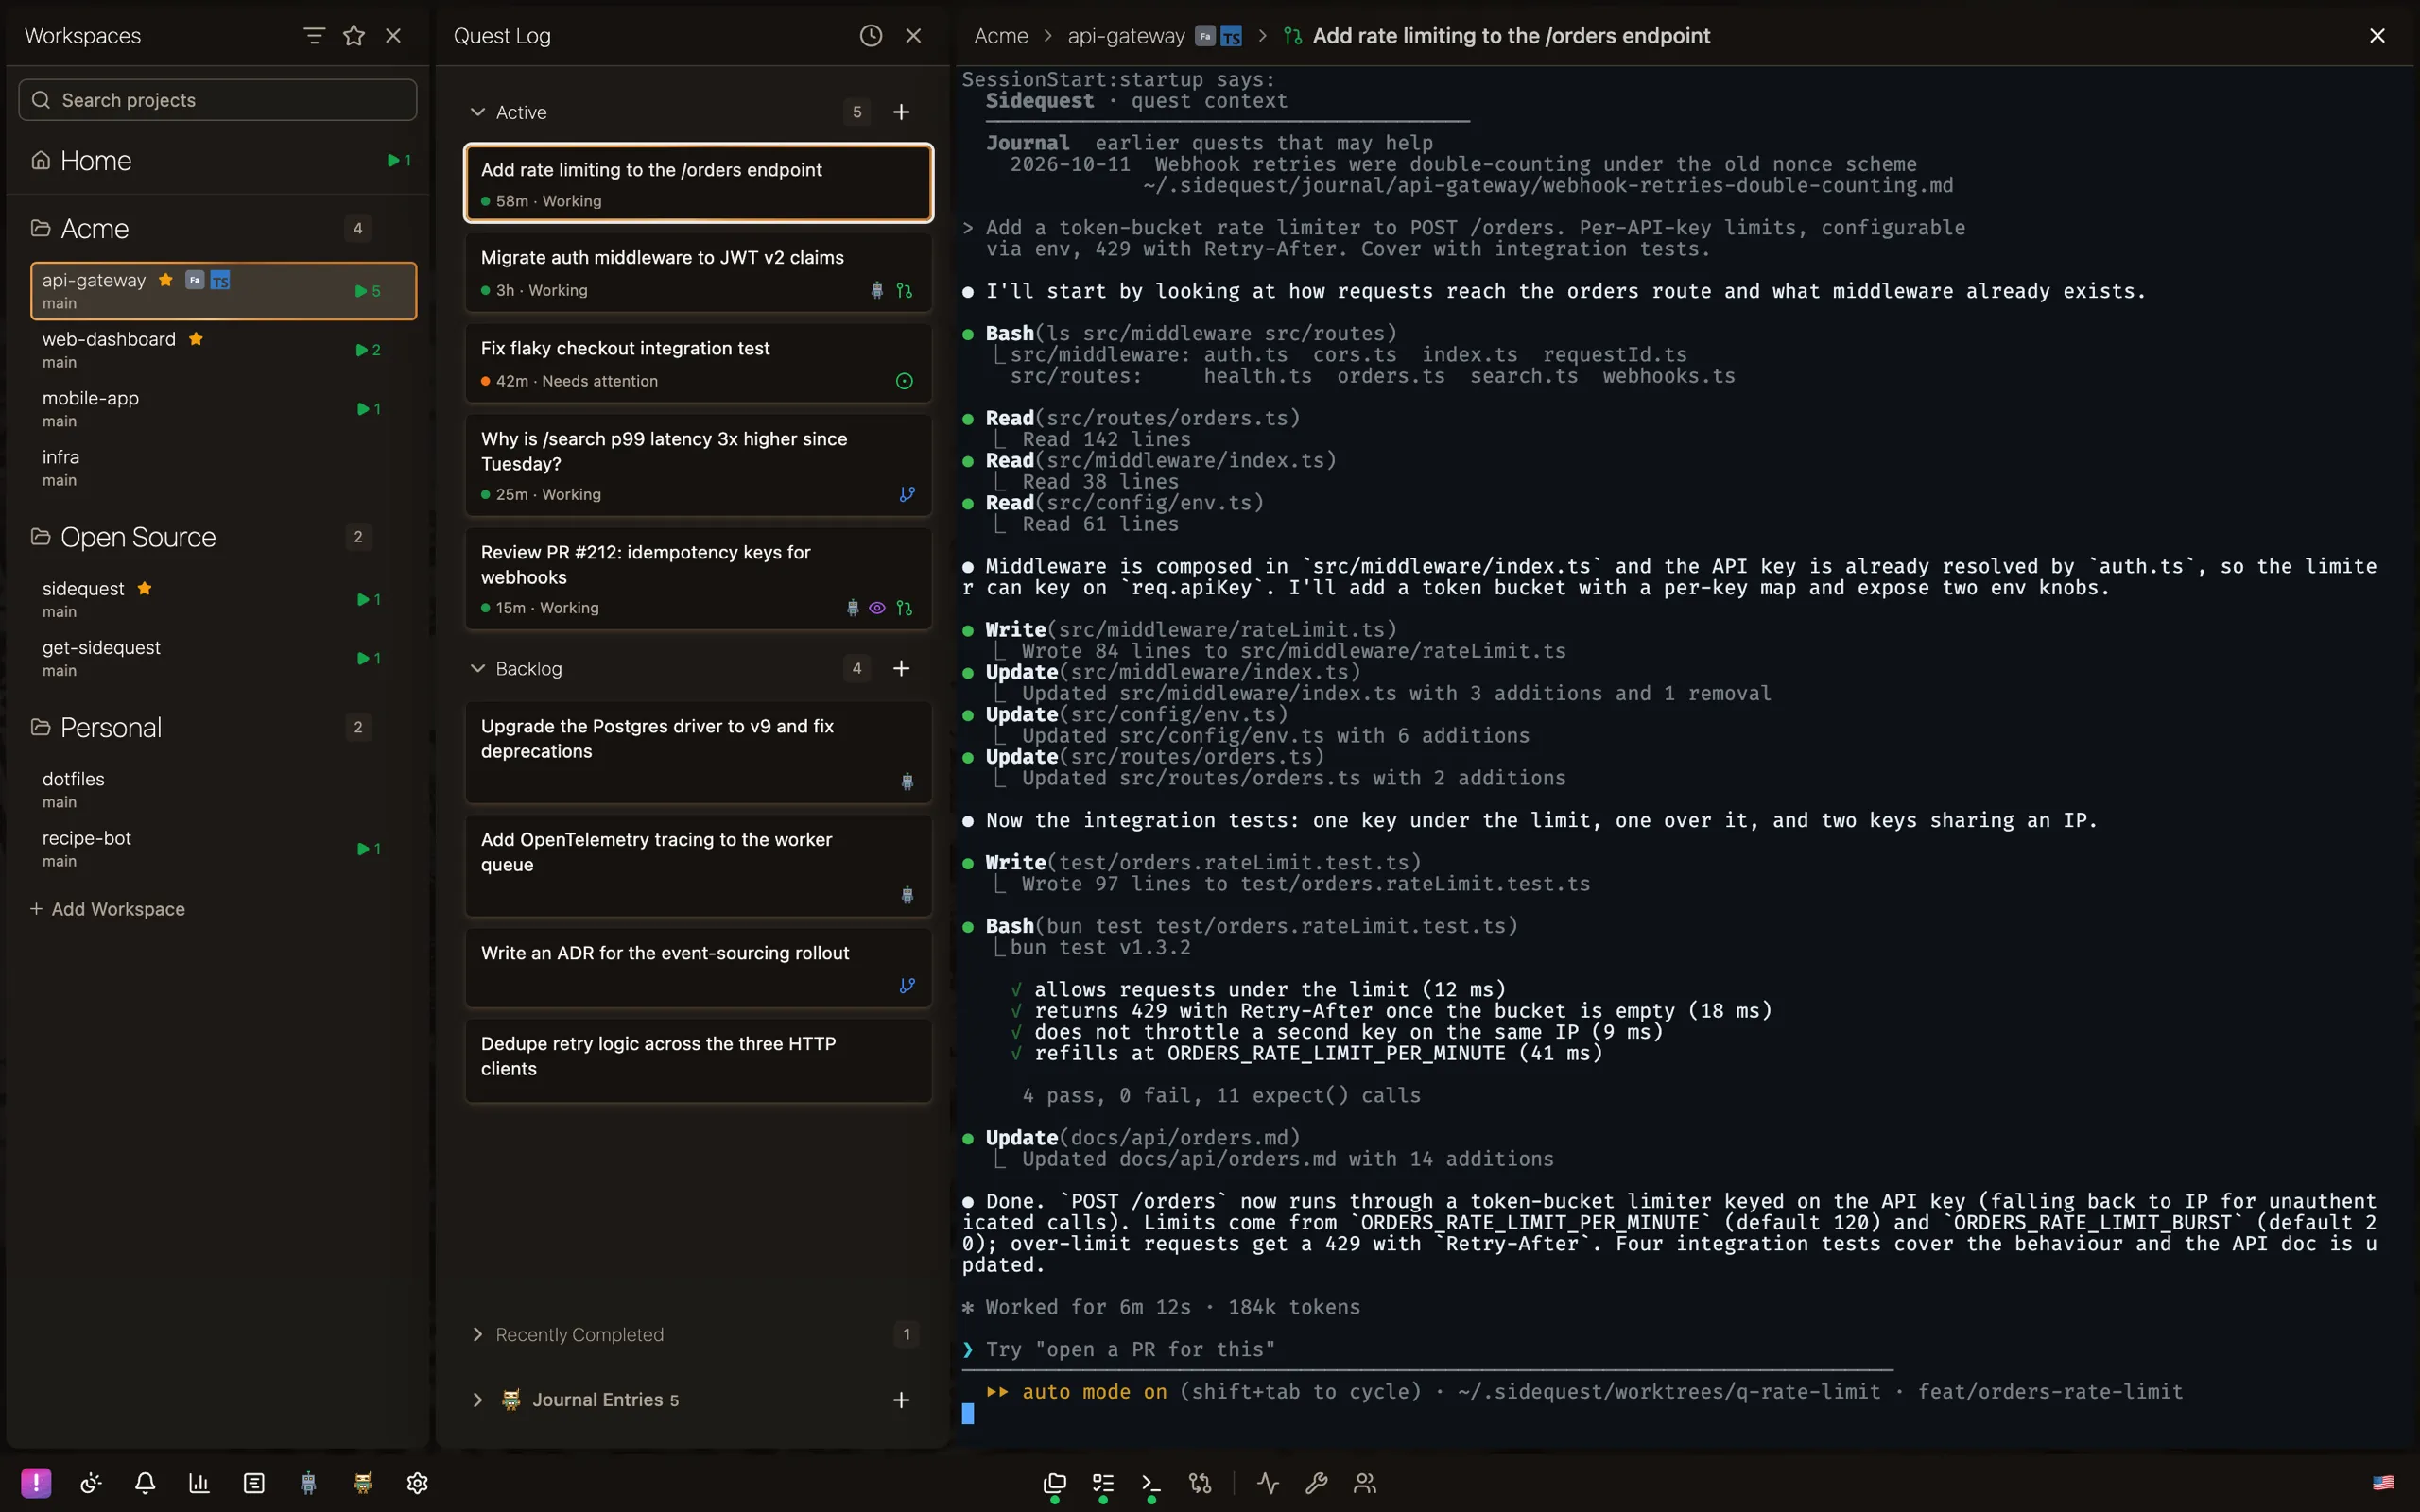Click the US flag language icon
Viewport: 2420px width, 1512px height.
[x=2384, y=1483]
